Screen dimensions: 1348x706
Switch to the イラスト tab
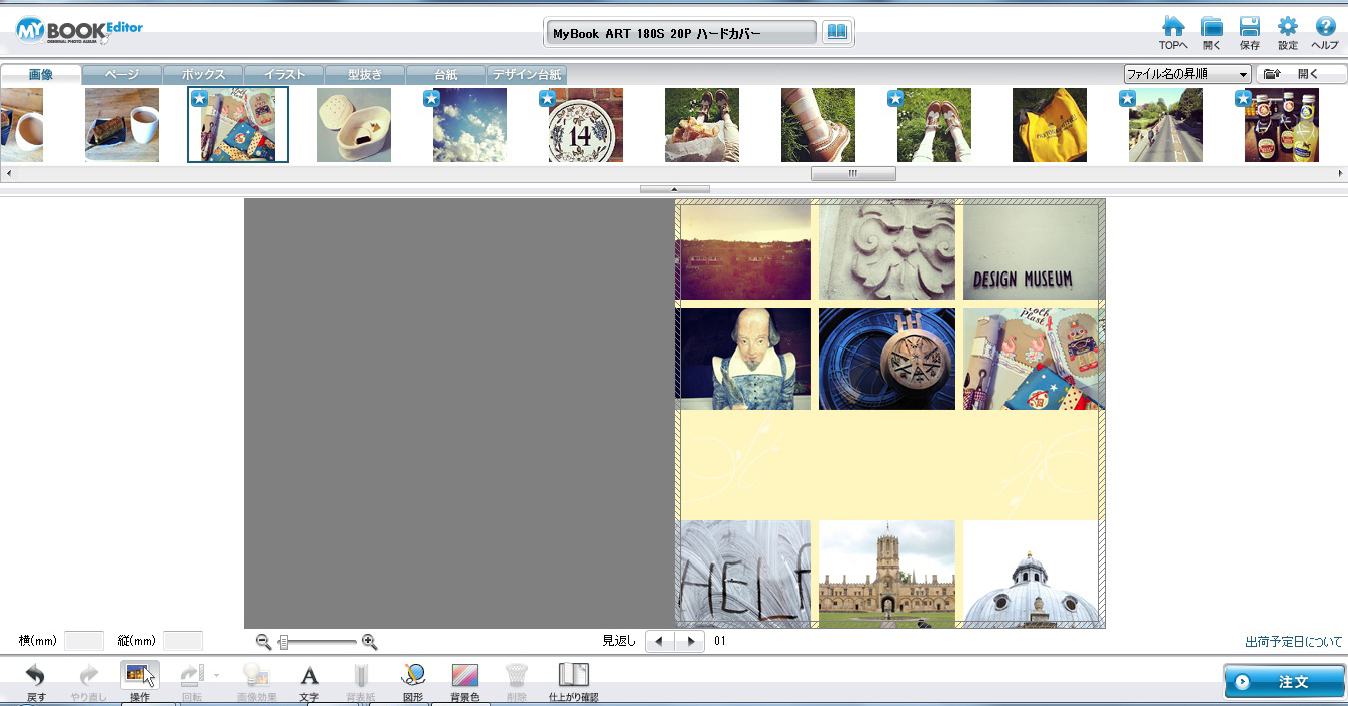point(284,74)
